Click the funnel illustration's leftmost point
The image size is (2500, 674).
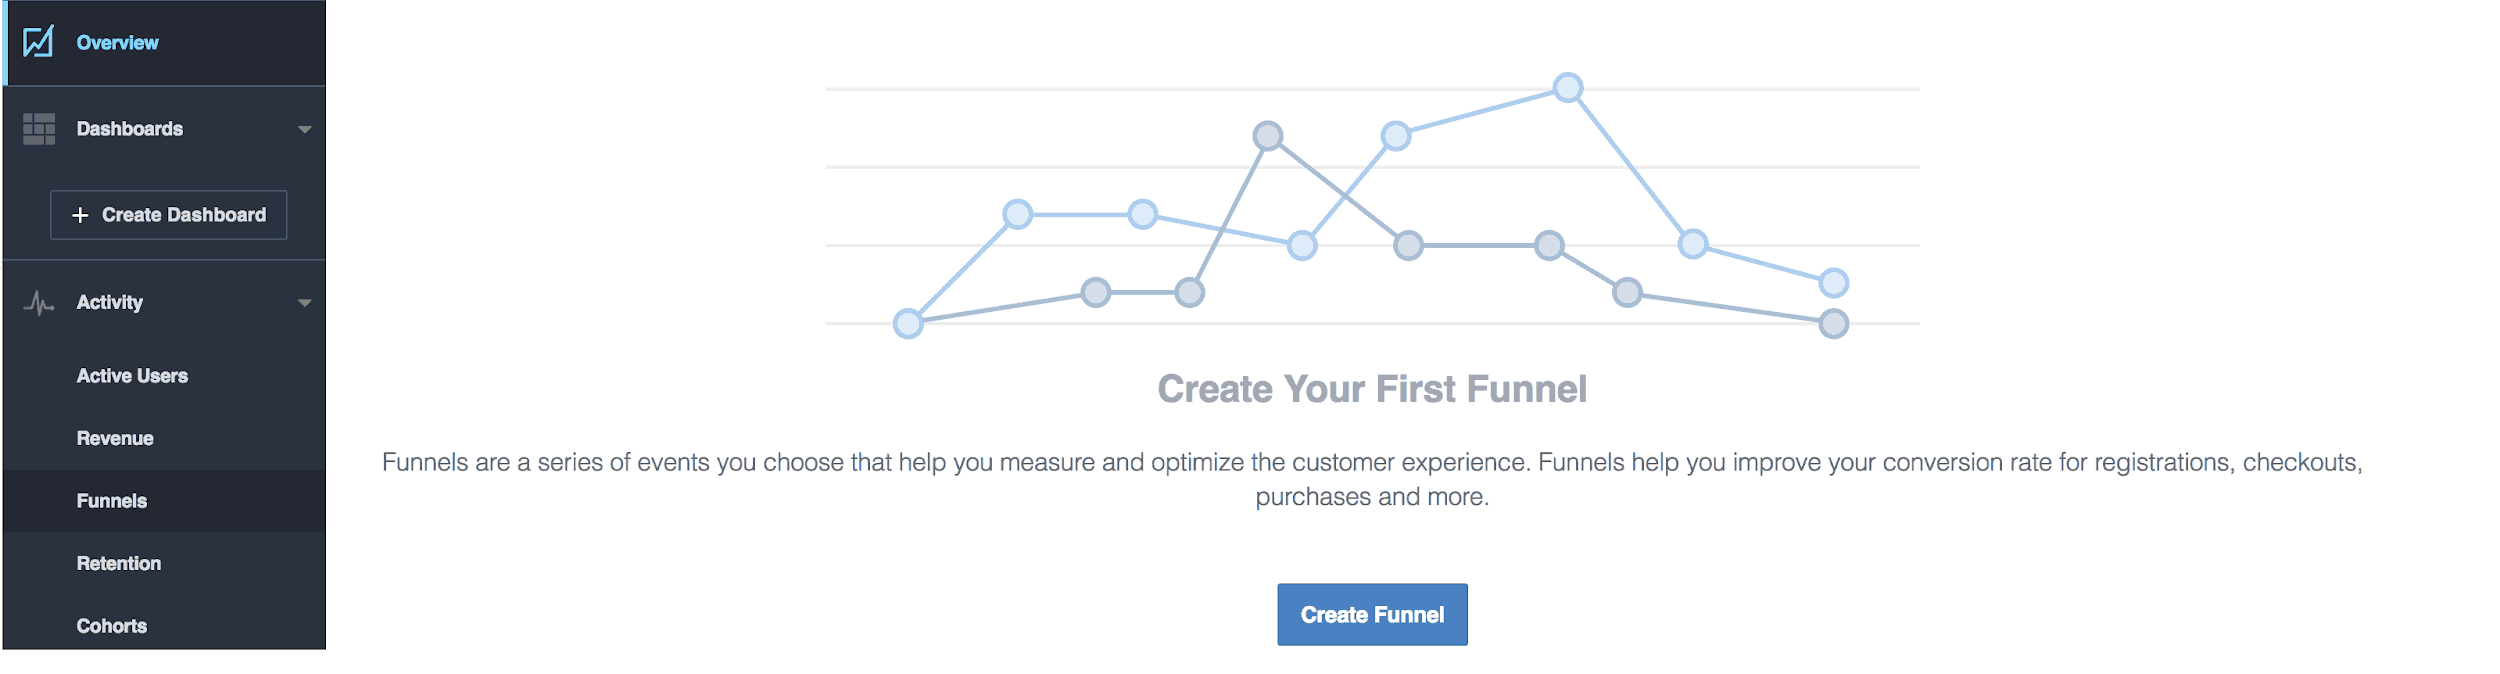point(908,324)
